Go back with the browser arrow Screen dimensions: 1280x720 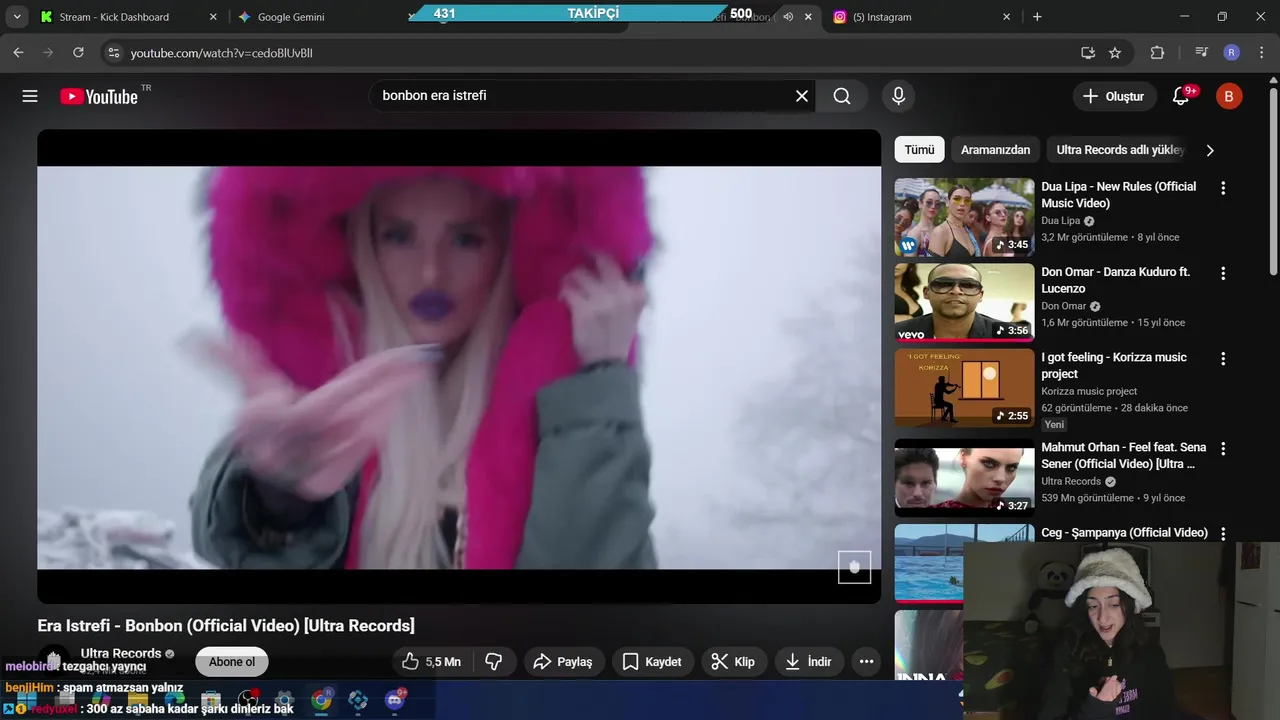click(18, 53)
